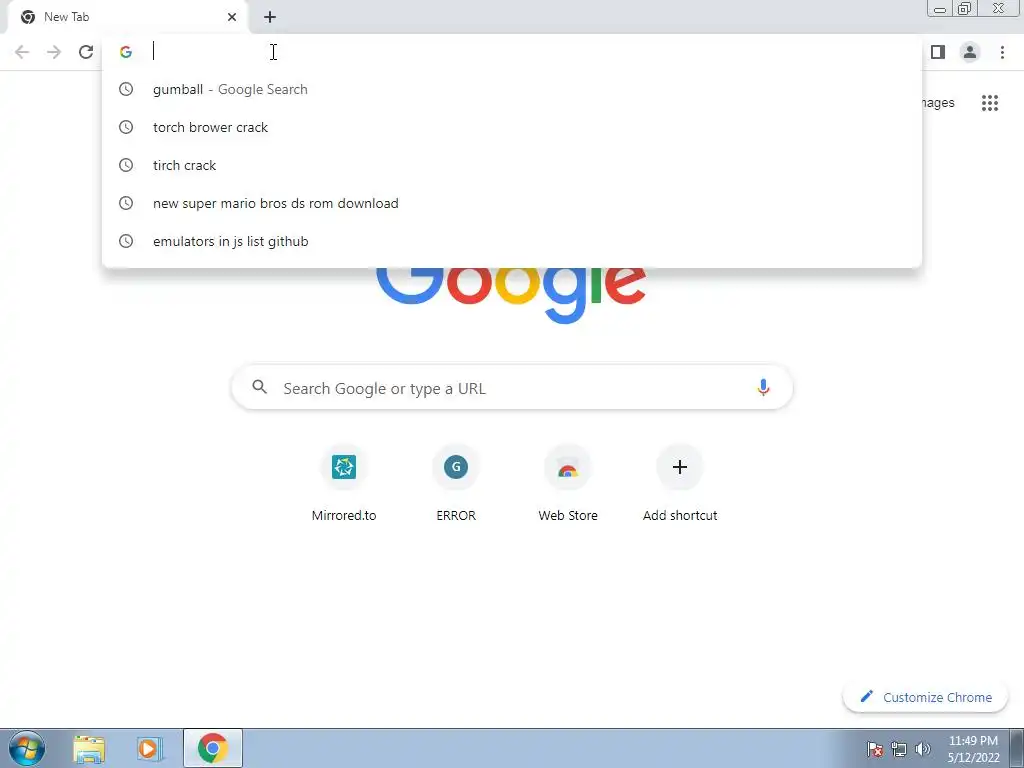The image size is (1024, 768).
Task: Click the Chrome taskbar icon
Action: (213, 748)
